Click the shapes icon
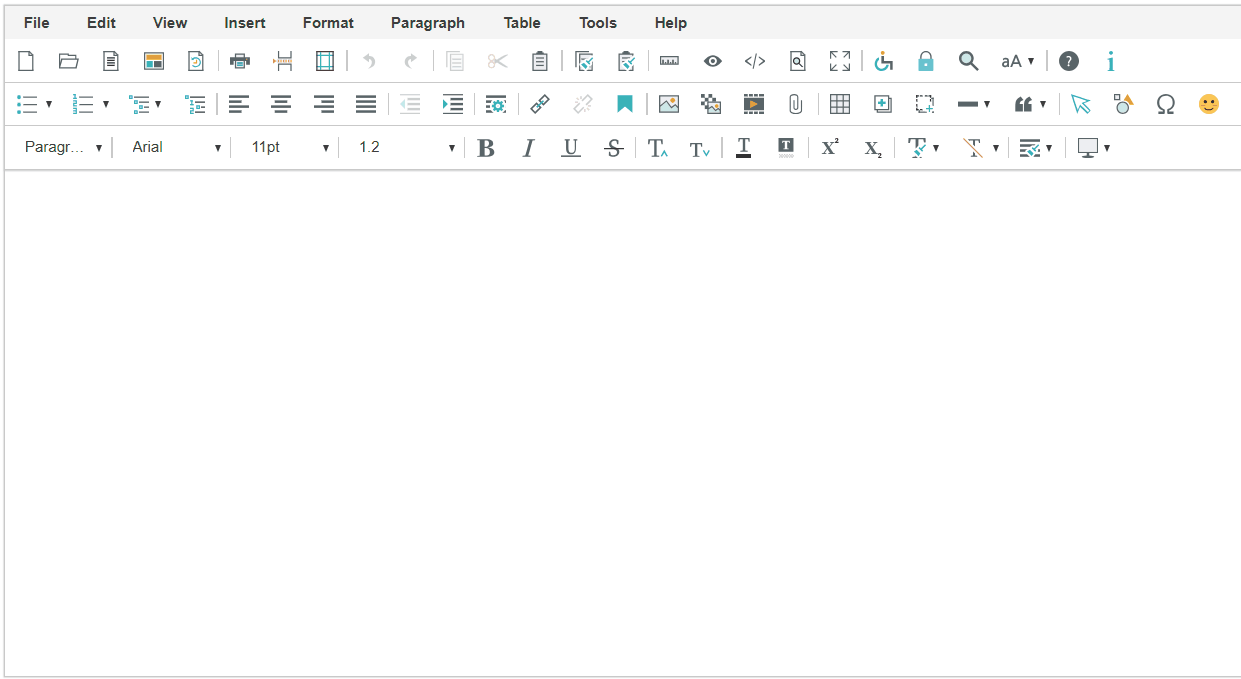This screenshot has height=679, width=1241. tap(1123, 104)
